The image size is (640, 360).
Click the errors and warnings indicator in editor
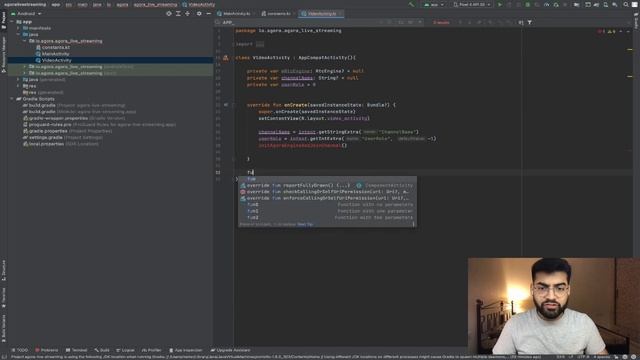coord(607,31)
